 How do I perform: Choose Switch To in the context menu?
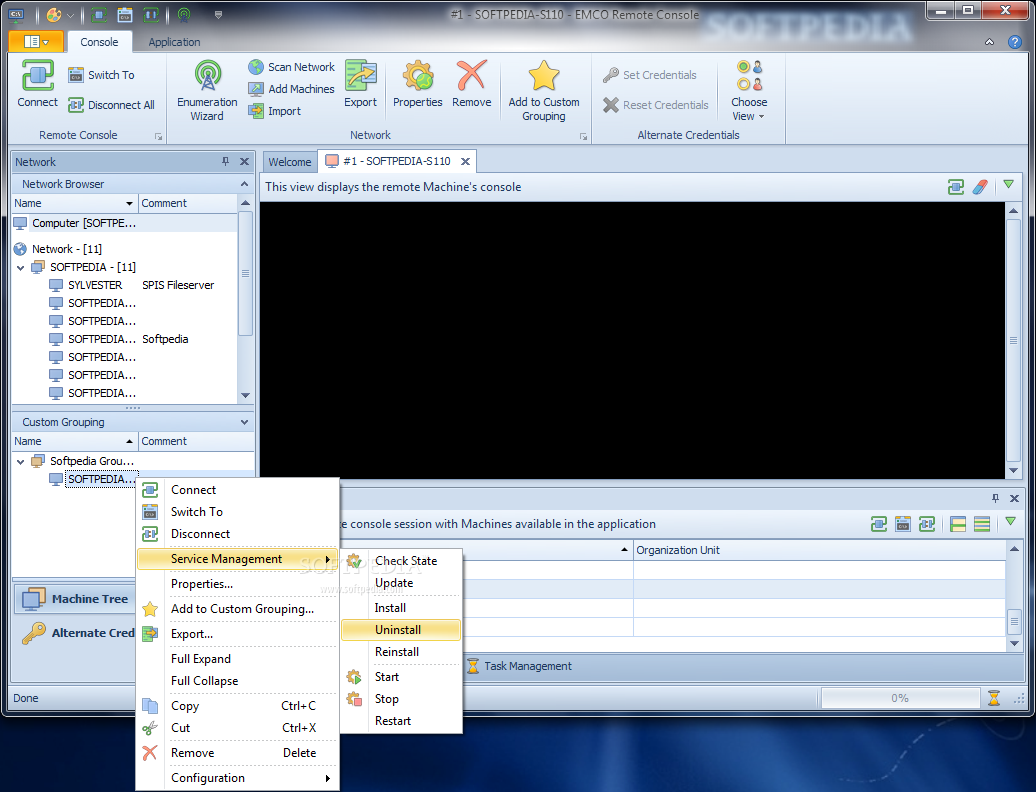(237, 511)
